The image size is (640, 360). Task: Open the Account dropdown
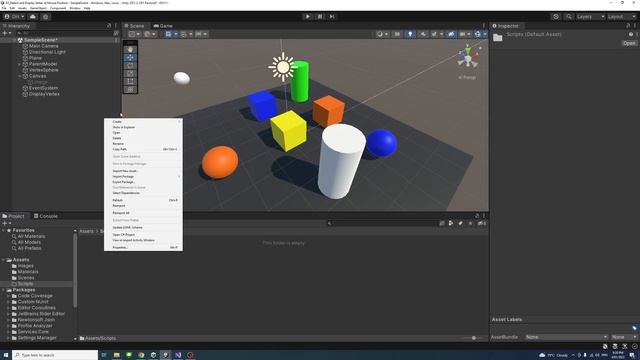click(x=15, y=17)
